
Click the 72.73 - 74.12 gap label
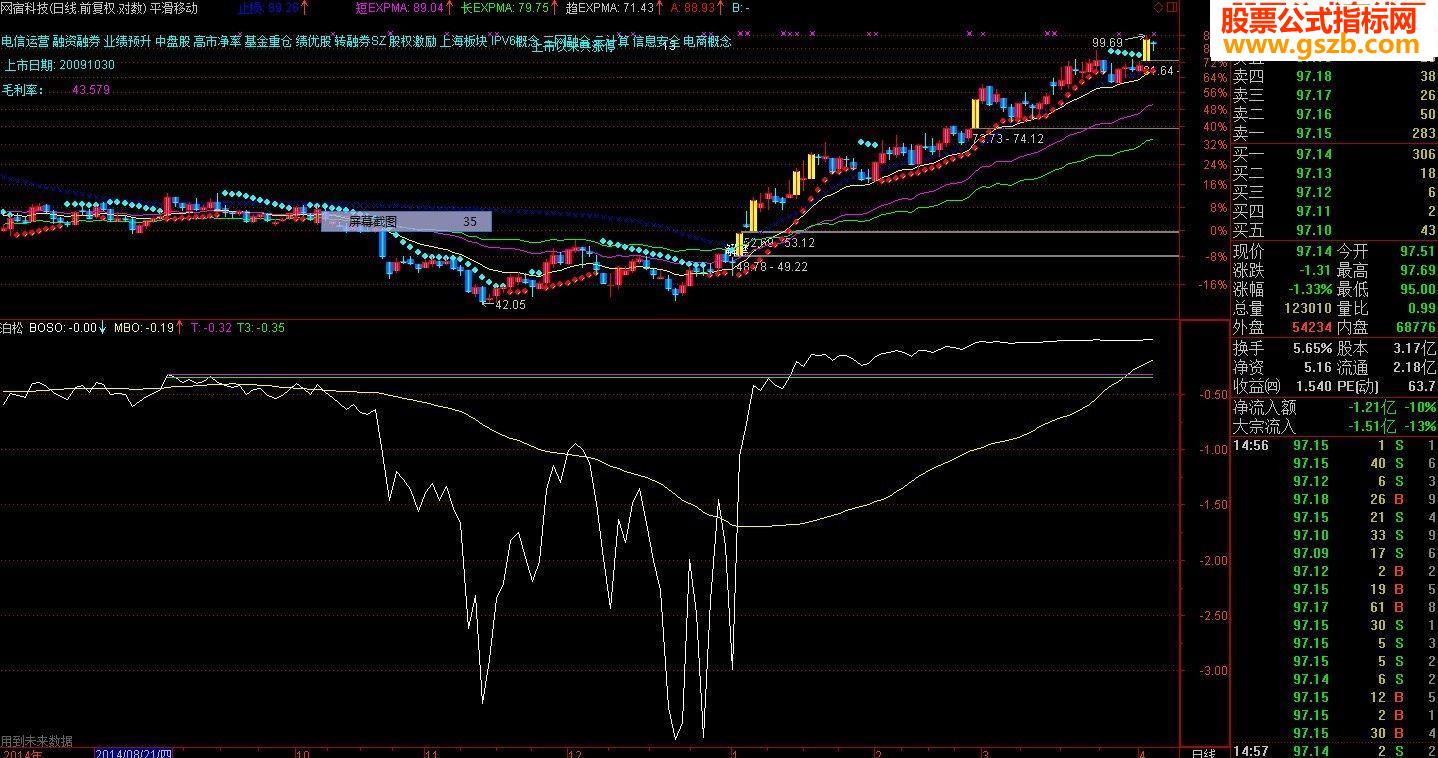click(x=1008, y=139)
